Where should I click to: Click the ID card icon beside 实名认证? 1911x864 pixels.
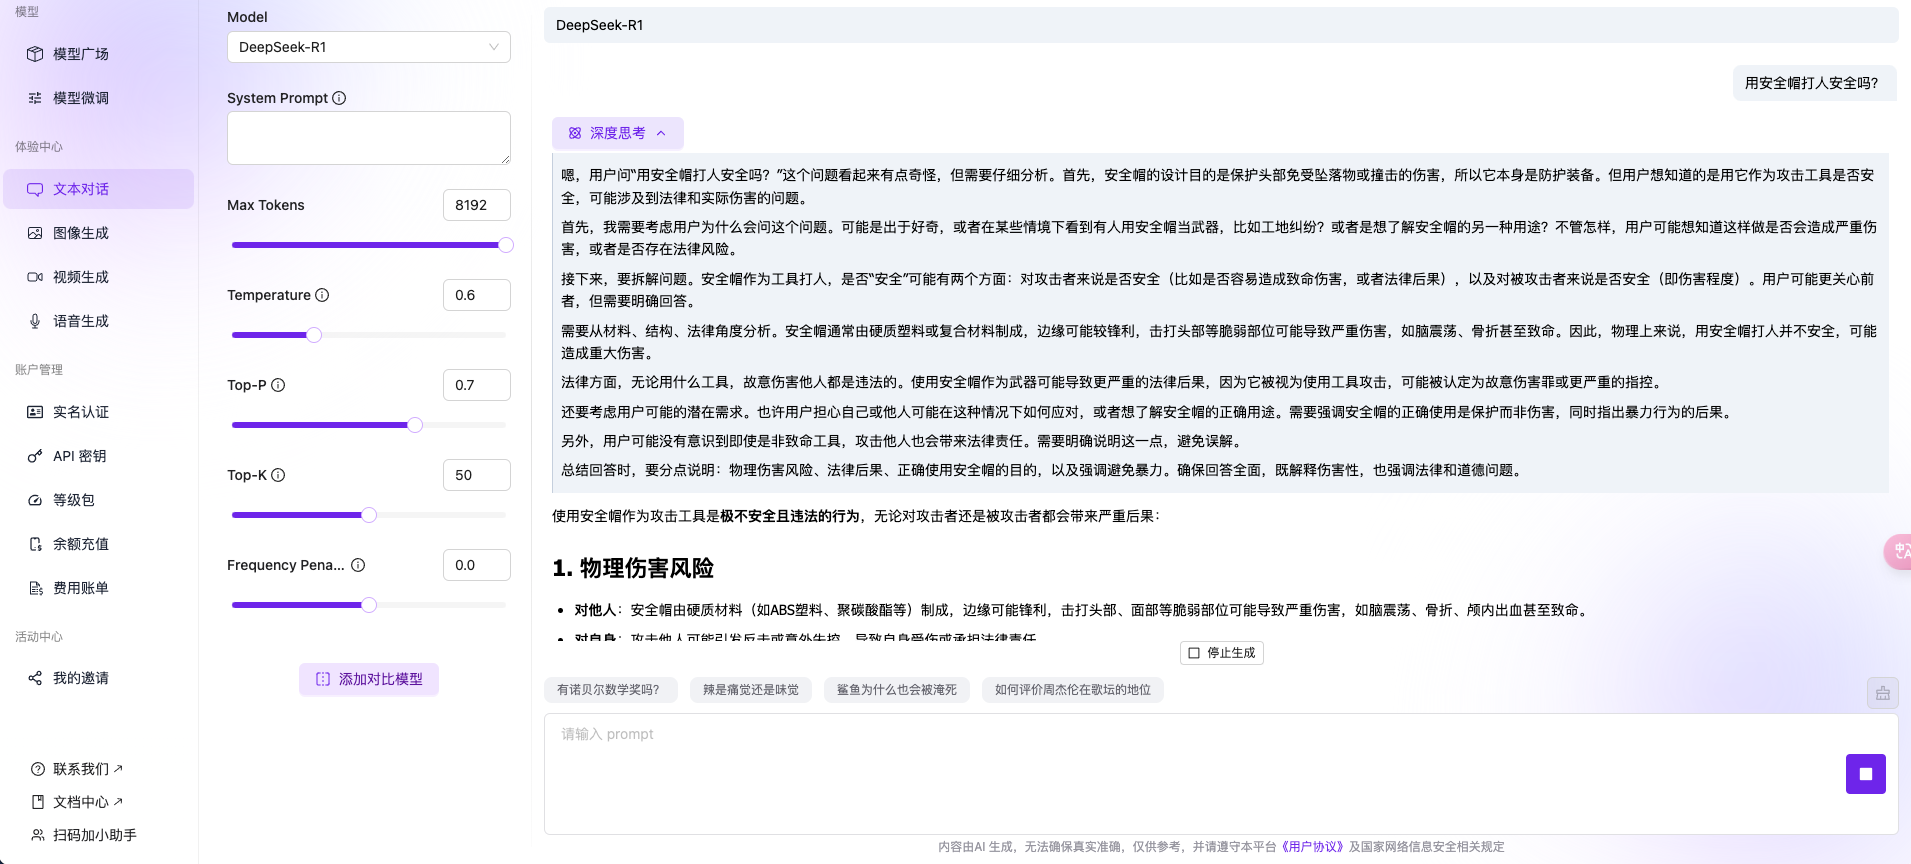[35, 412]
